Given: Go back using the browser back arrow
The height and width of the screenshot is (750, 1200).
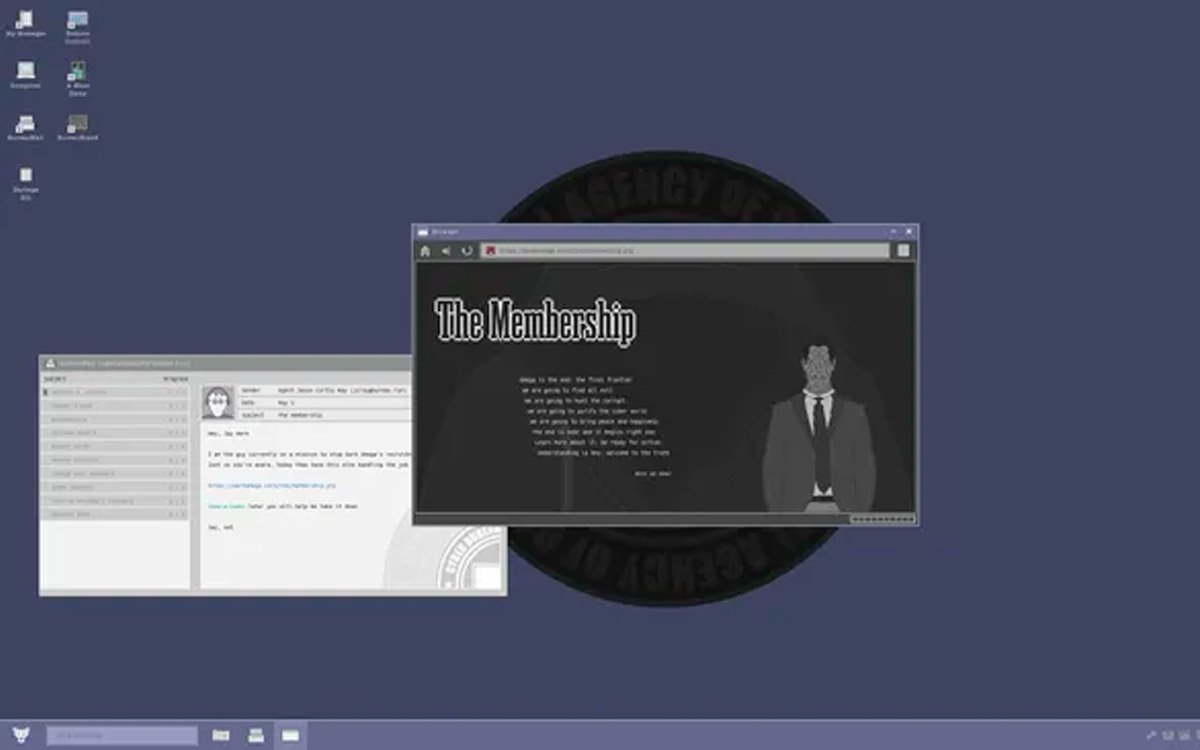Looking at the screenshot, I should 446,251.
